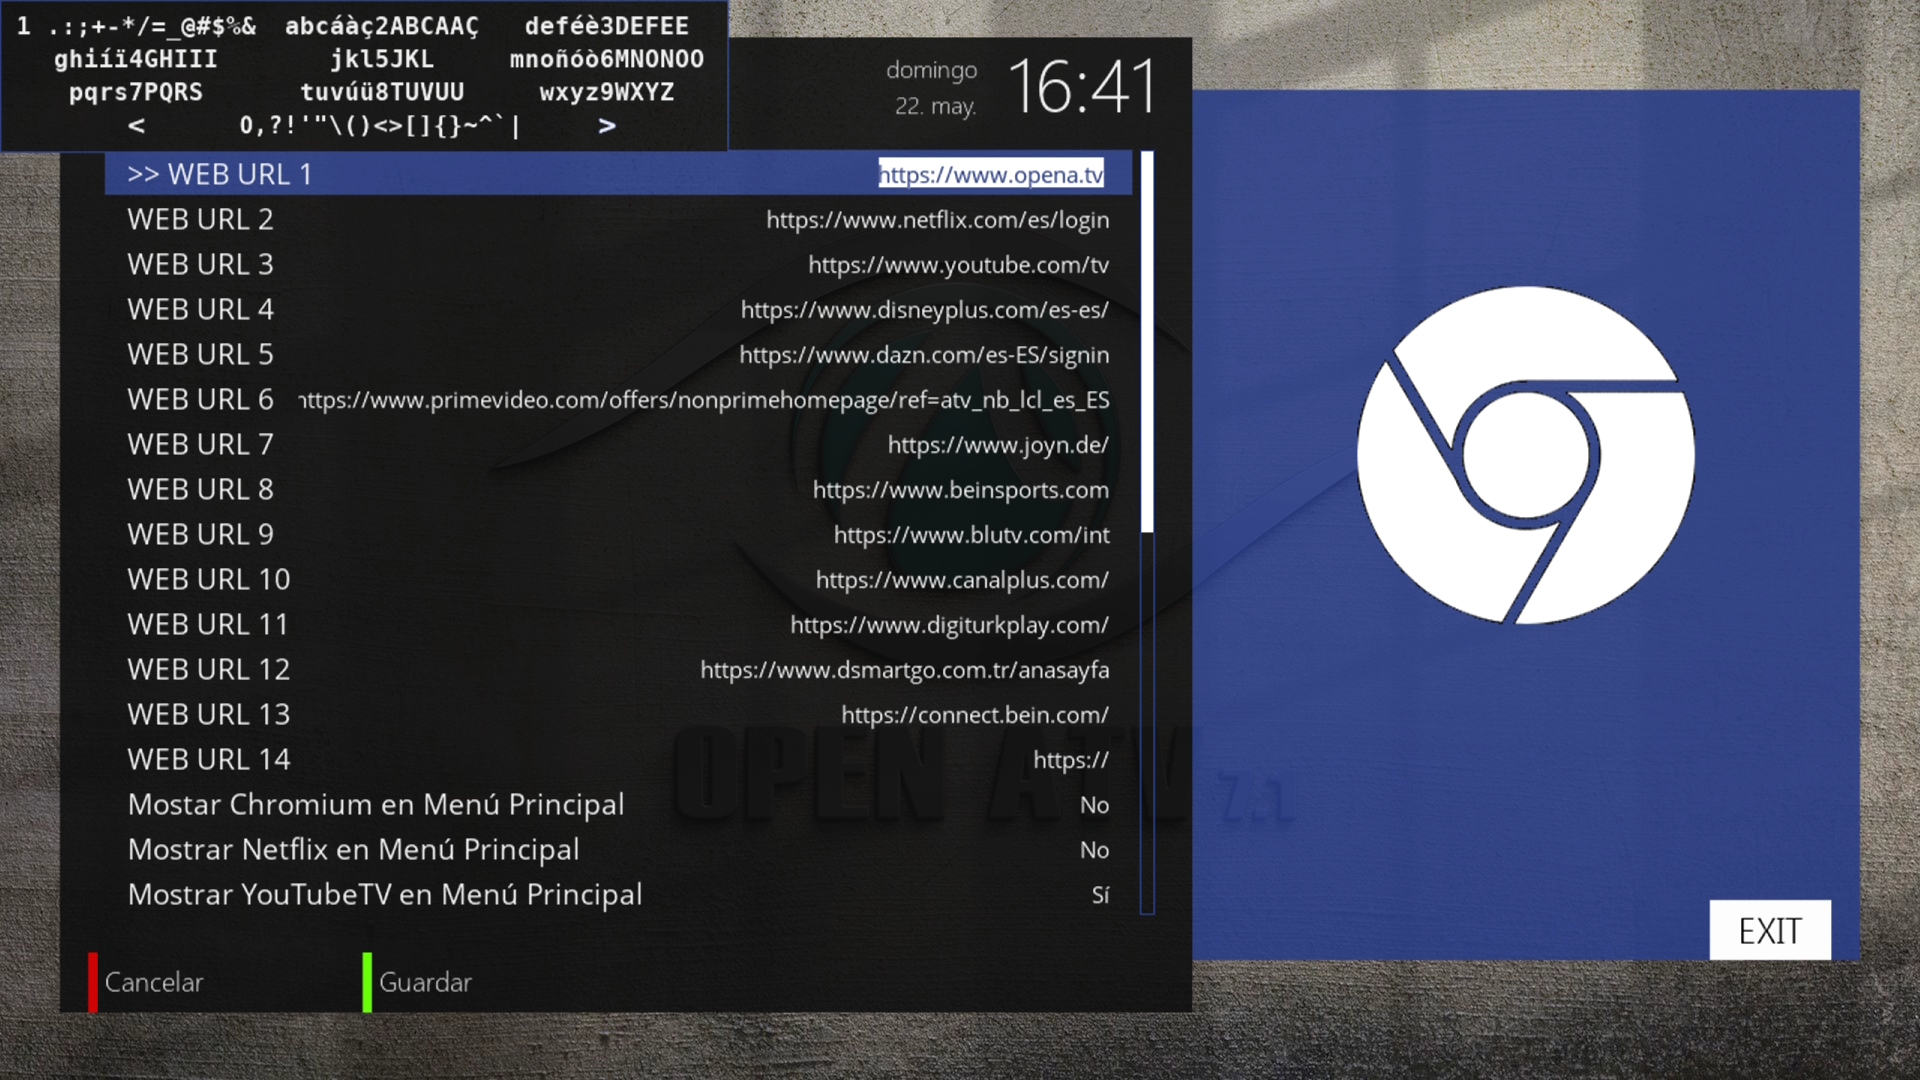The width and height of the screenshot is (1920, 1080).
Task: Select the WEB URL 2 entry
Action: [x=200, y=220]
